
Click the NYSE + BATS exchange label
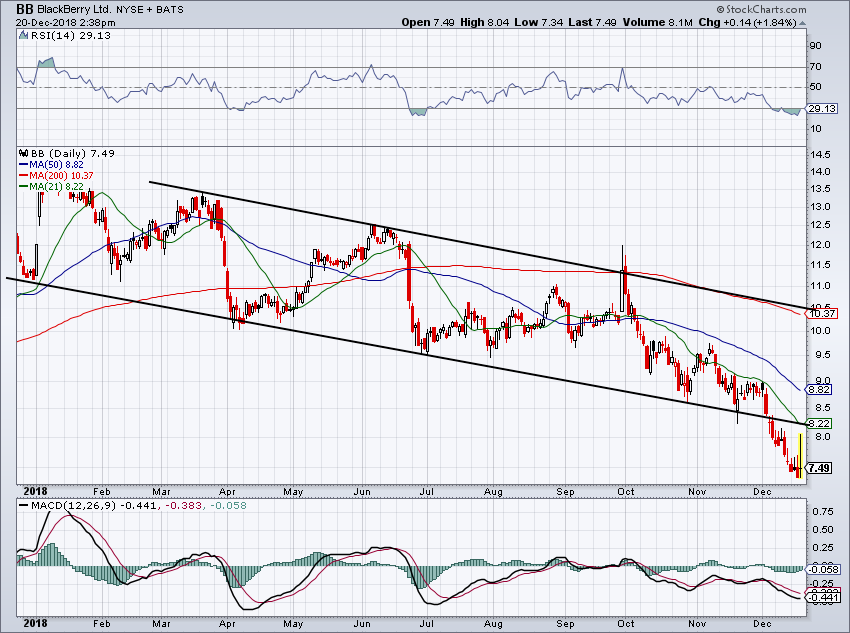[149, 9]
